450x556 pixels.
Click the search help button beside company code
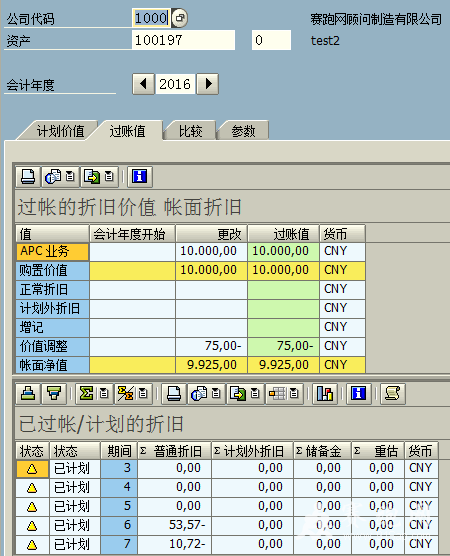tap(179, 18)
